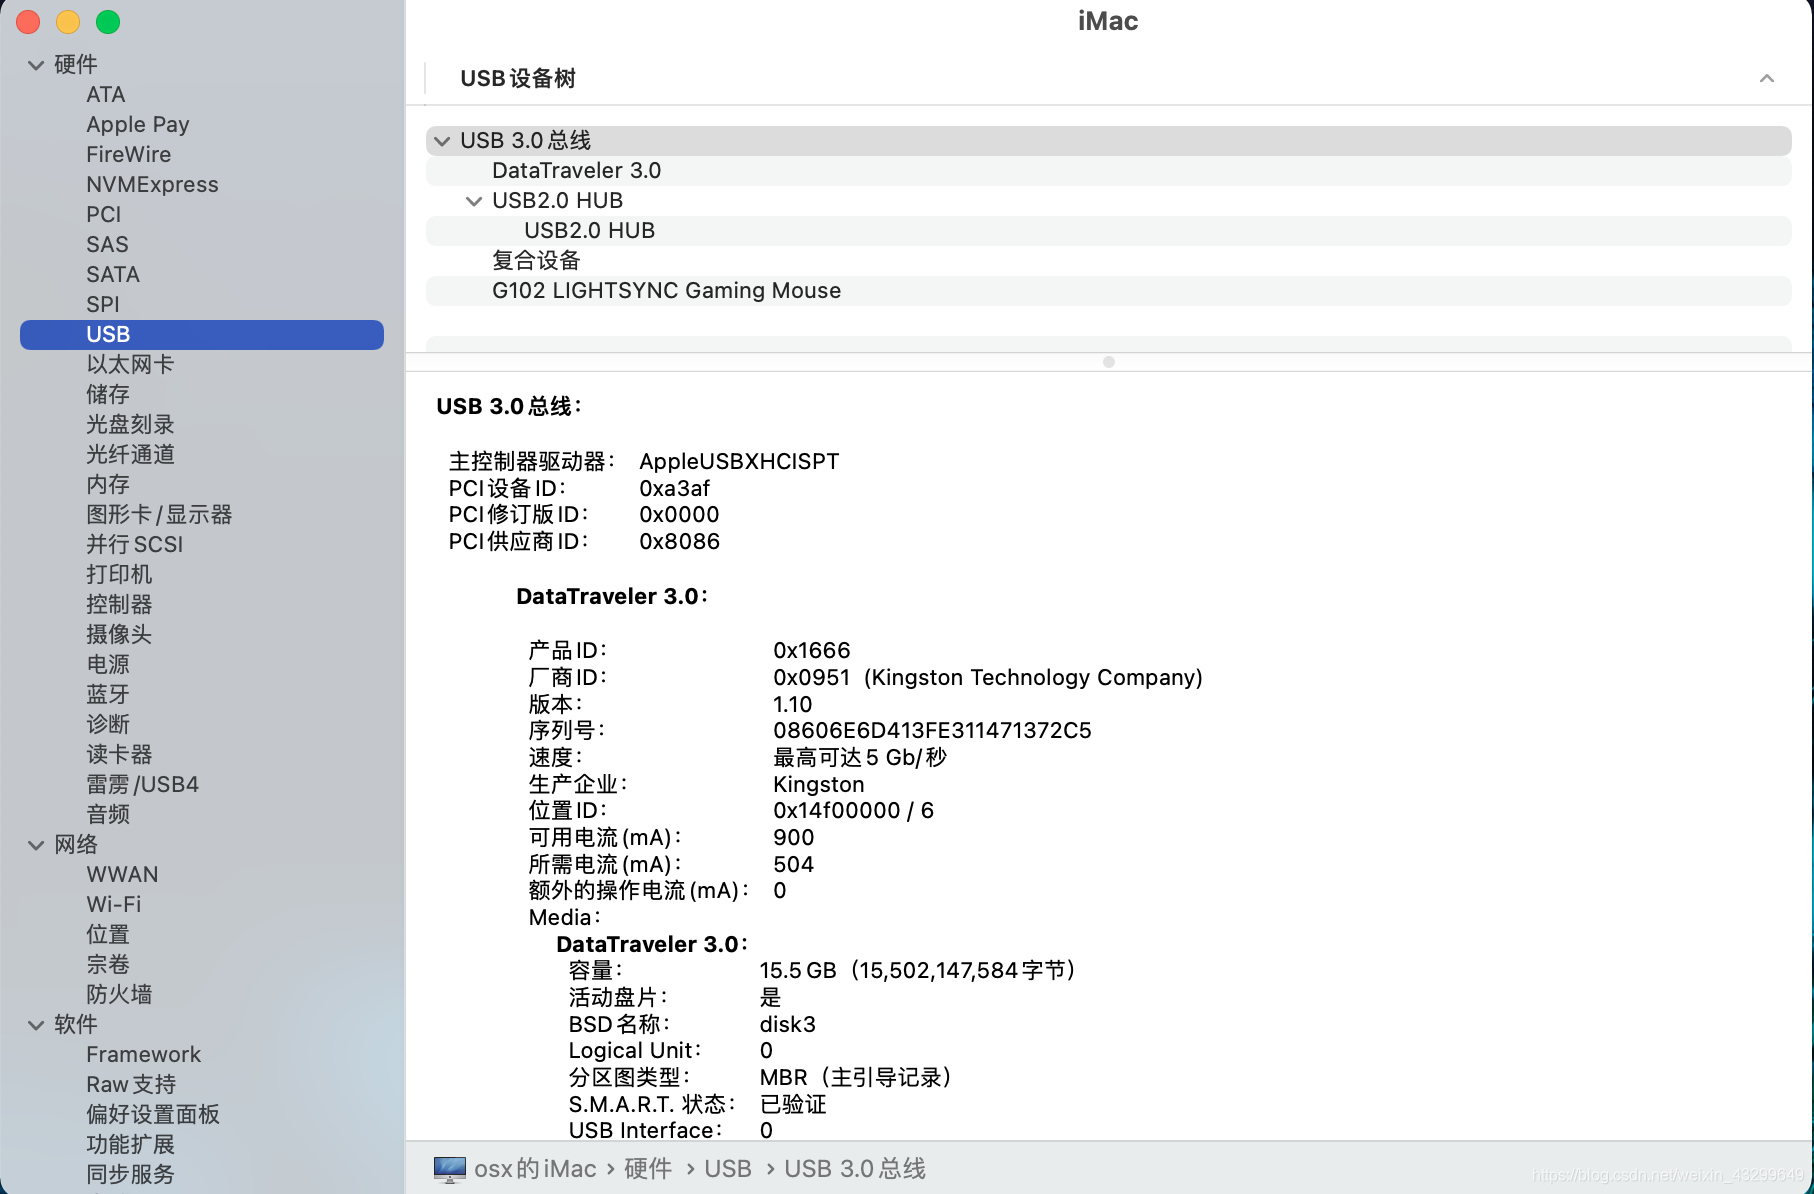
Task: Collapse the 网络 sidebar section
Action: point(36,845)
